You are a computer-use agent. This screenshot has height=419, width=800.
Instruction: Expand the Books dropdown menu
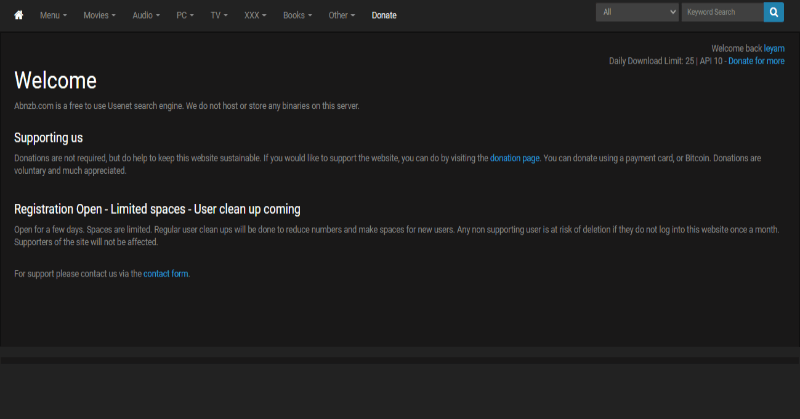[297, 16]
